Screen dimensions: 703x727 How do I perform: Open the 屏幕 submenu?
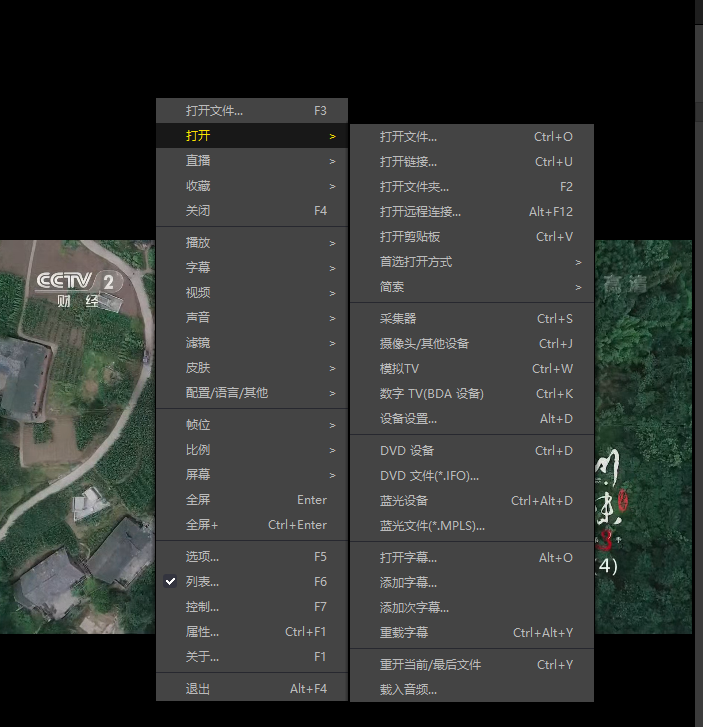252,475
